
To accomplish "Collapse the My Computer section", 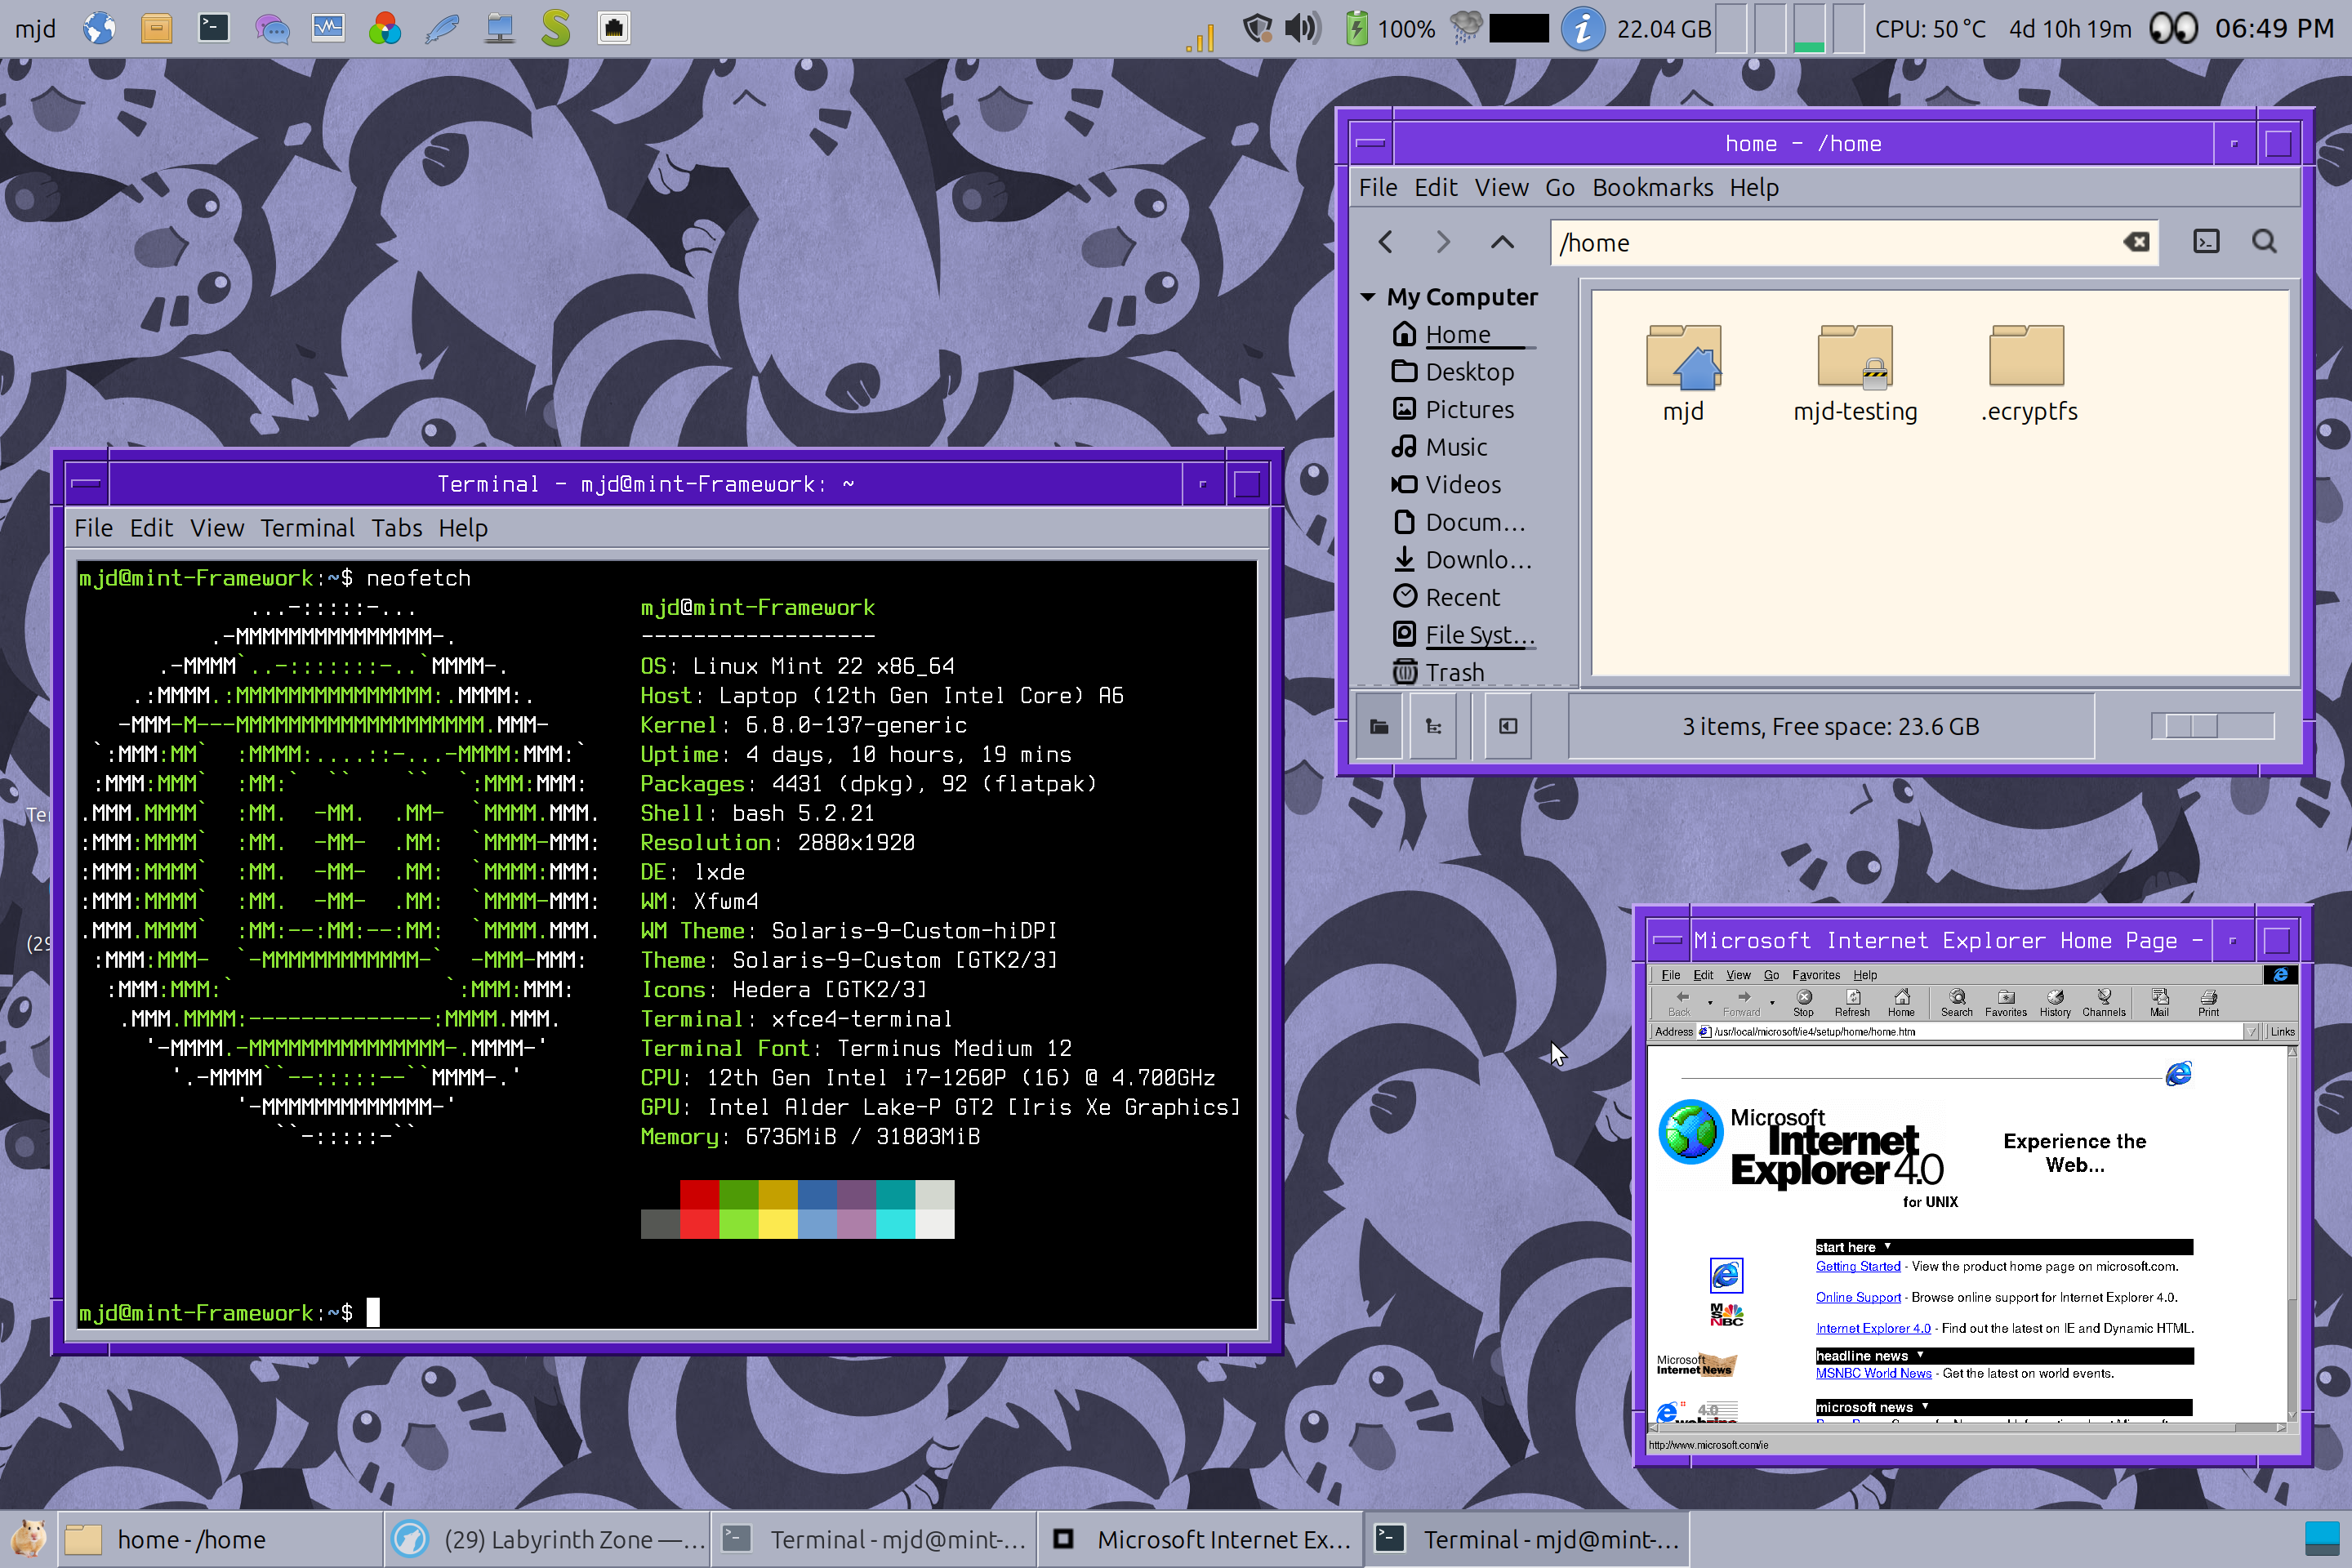I will pos(1368,297).
